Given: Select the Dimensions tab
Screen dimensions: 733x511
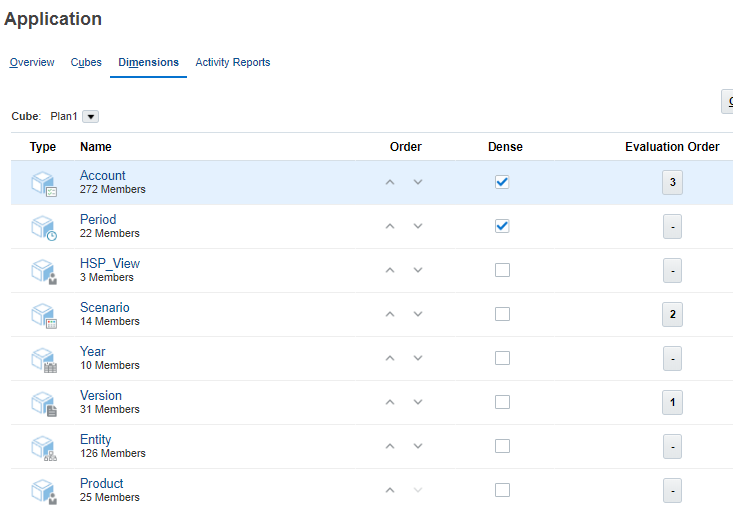Looking at the screenshot, I should pos(148,62).
